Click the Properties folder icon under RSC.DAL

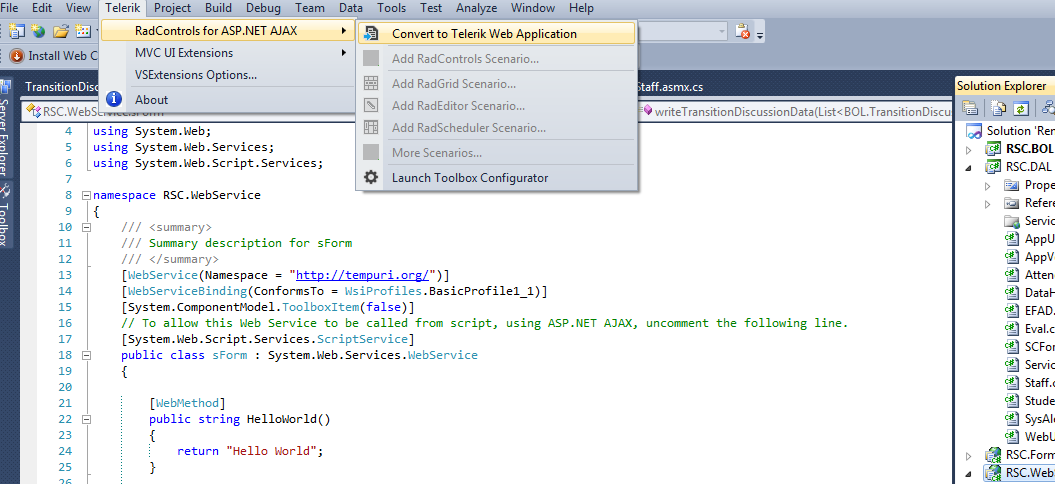[1011, 185]
